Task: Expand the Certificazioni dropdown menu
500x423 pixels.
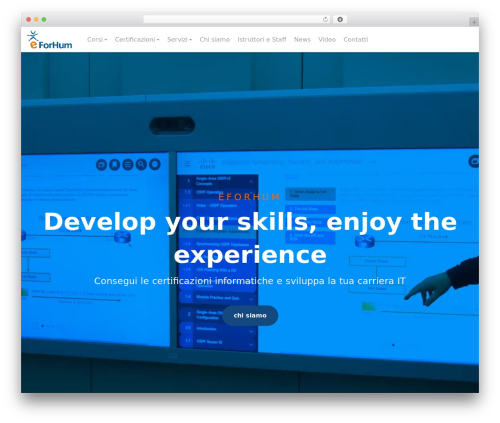Action: pos(137,39)
